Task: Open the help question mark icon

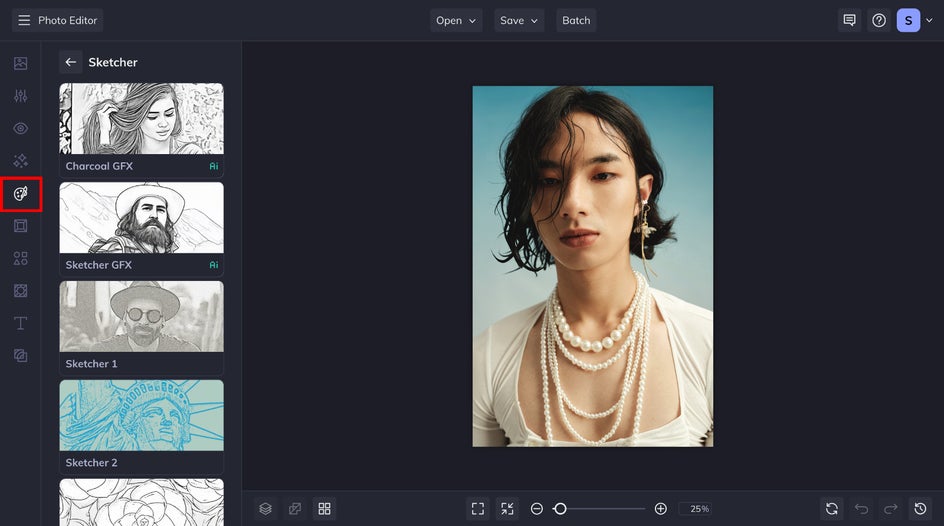Action: click(879, 20)
